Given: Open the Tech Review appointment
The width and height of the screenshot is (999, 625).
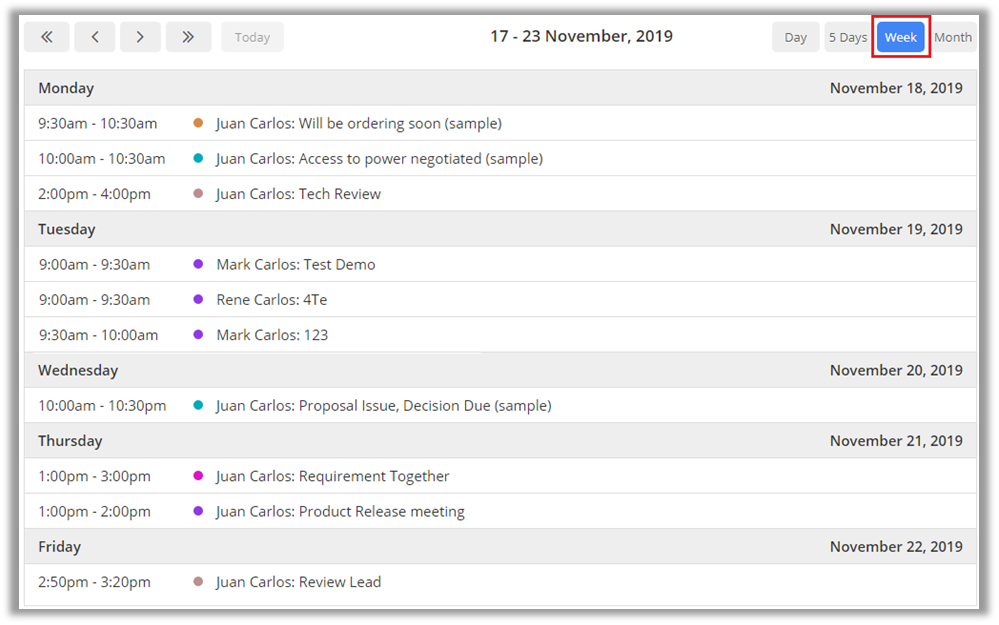Looking at the screenshot, I should click(298, 194).
